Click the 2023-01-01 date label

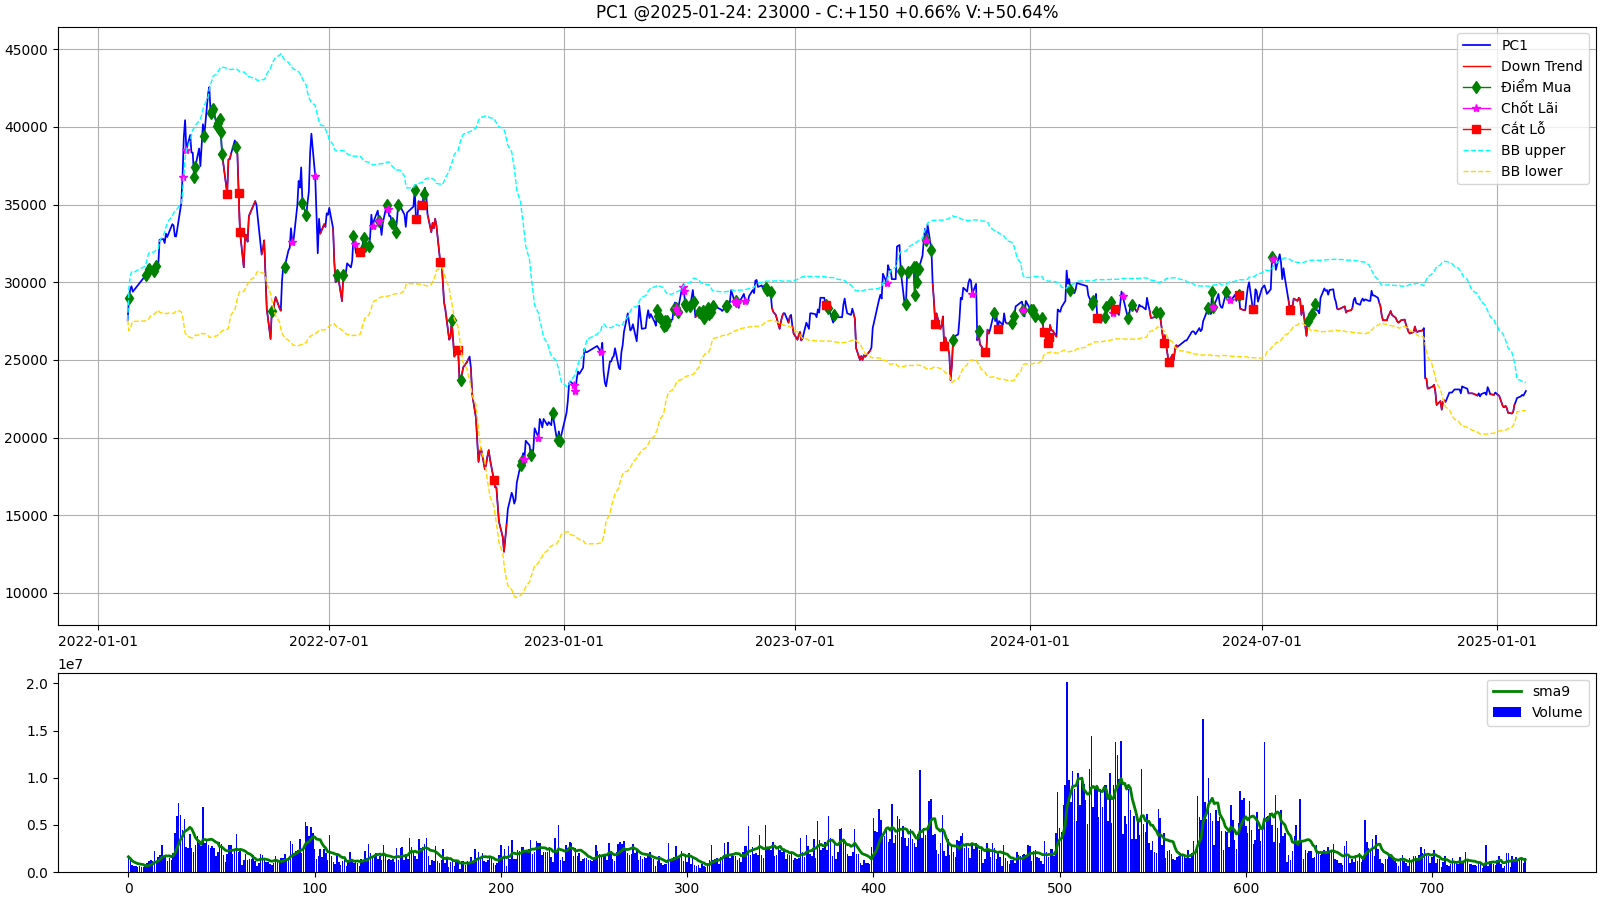click(x=564, y=641)
